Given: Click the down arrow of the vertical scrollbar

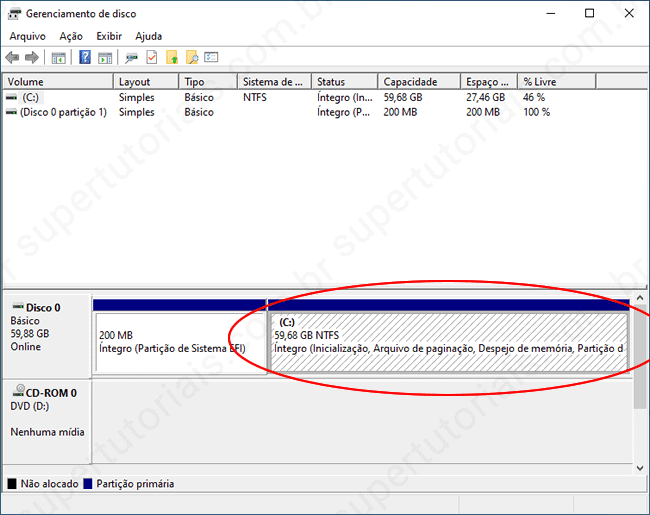Looking at the screenshot, I should 640,467.
